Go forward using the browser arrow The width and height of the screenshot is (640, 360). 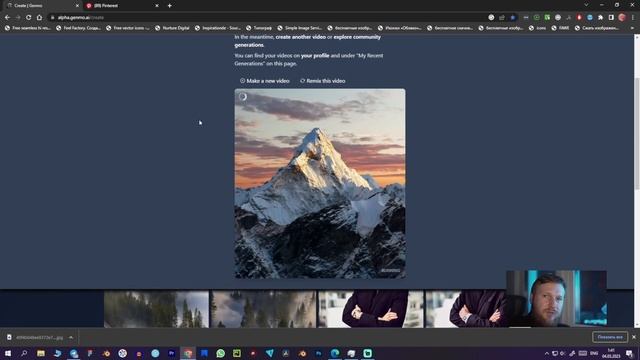18,18
